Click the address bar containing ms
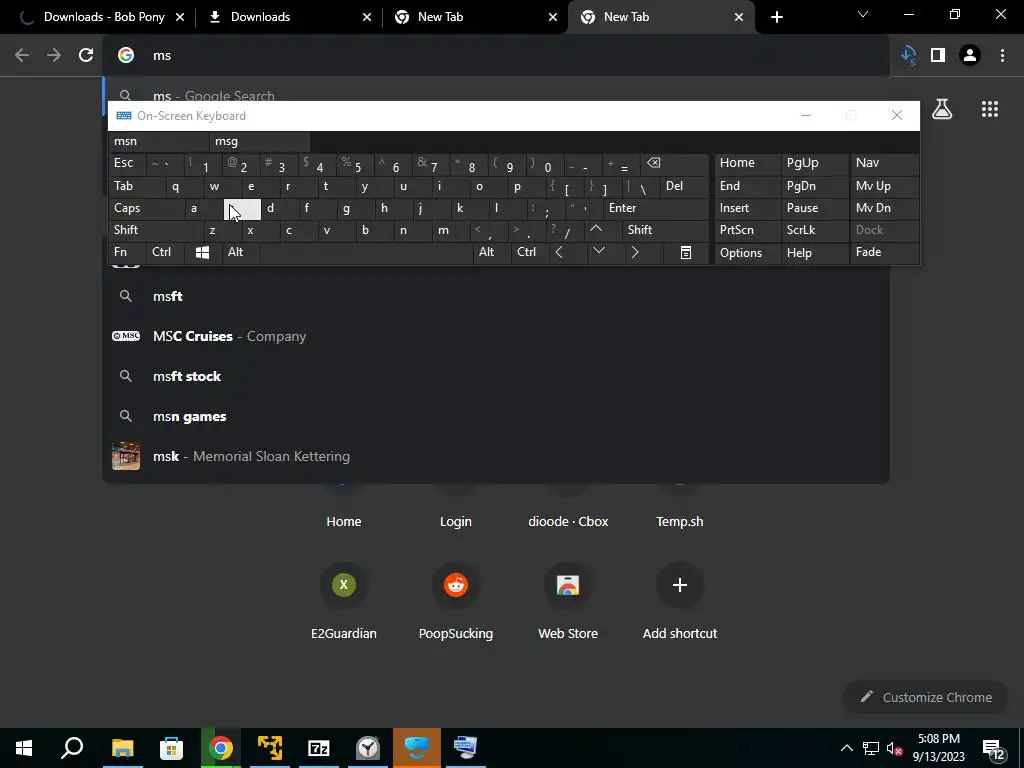Image resolution: width=1024 pixels, height=768 pixels. click(x=496, y=56)
